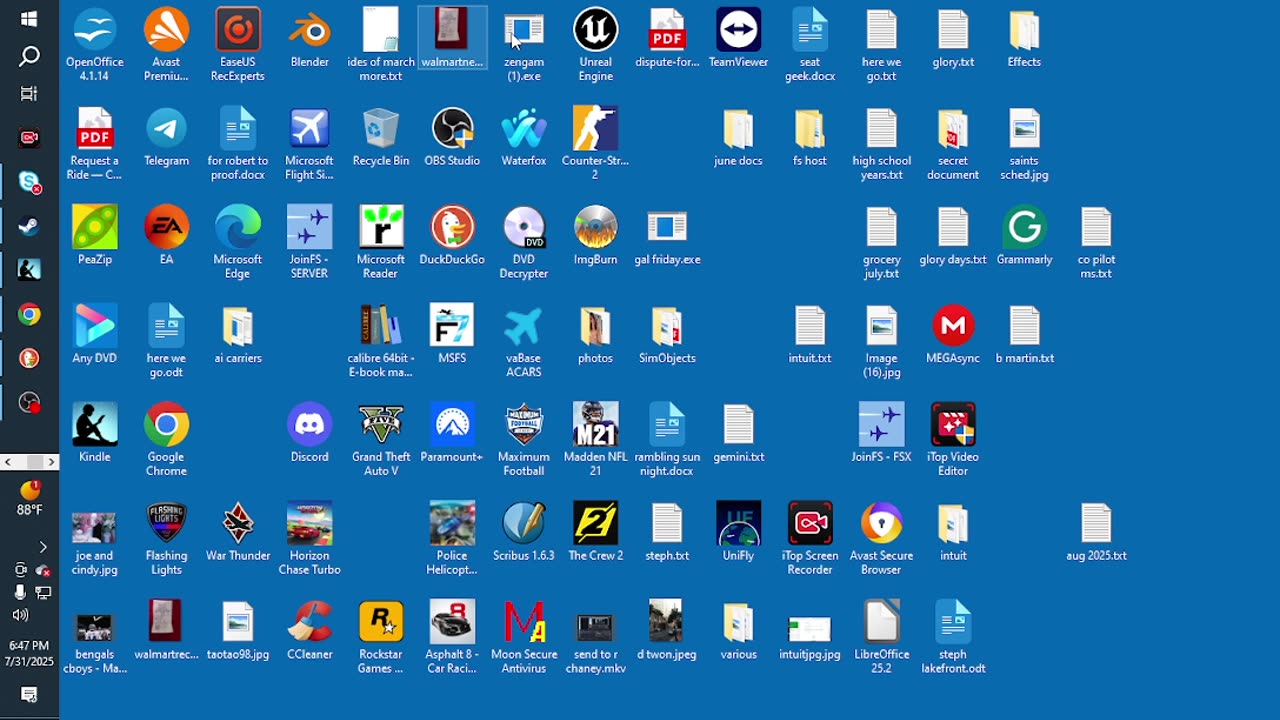Open OBS Studio from the taskbar

pyautogui.click(x=29, y=403)
